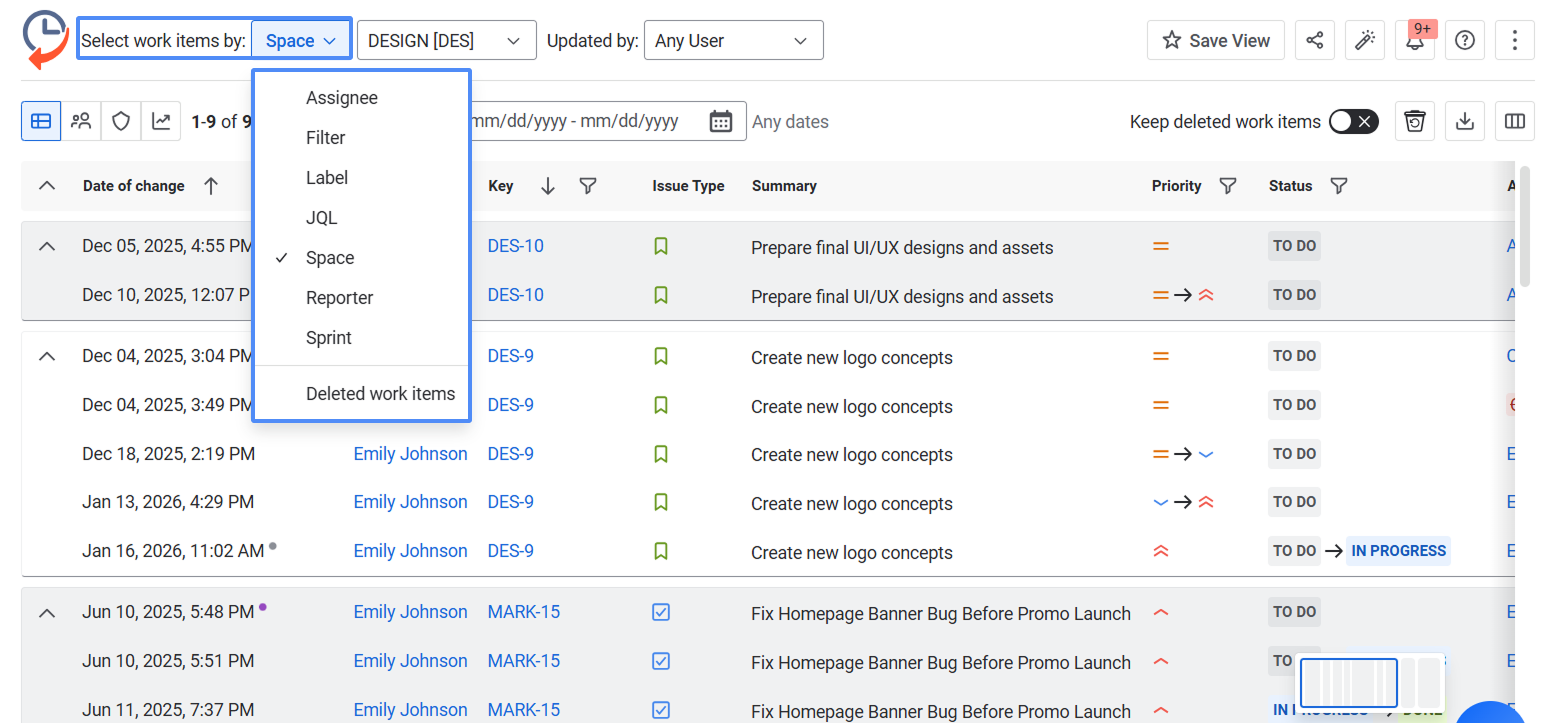Toggle Keep deleted work items switch

coord(1353,121)
